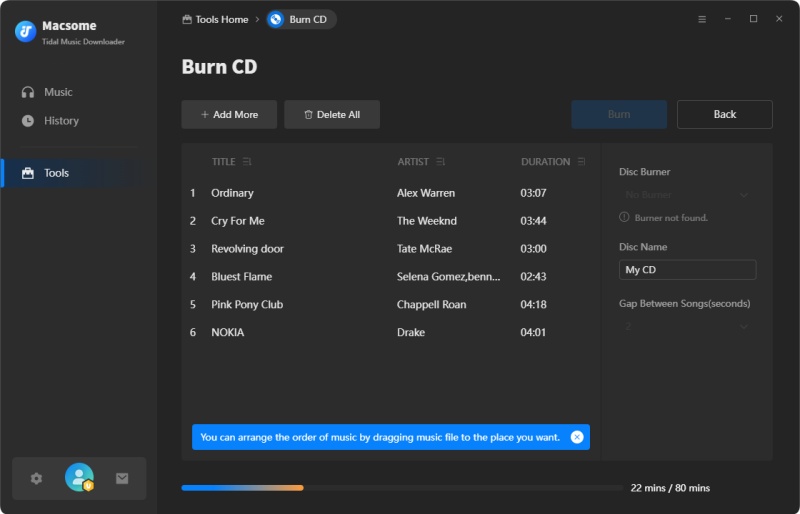Click the DURATION column header
Viewport: 800px width, 514px height.
pos(545,162)
